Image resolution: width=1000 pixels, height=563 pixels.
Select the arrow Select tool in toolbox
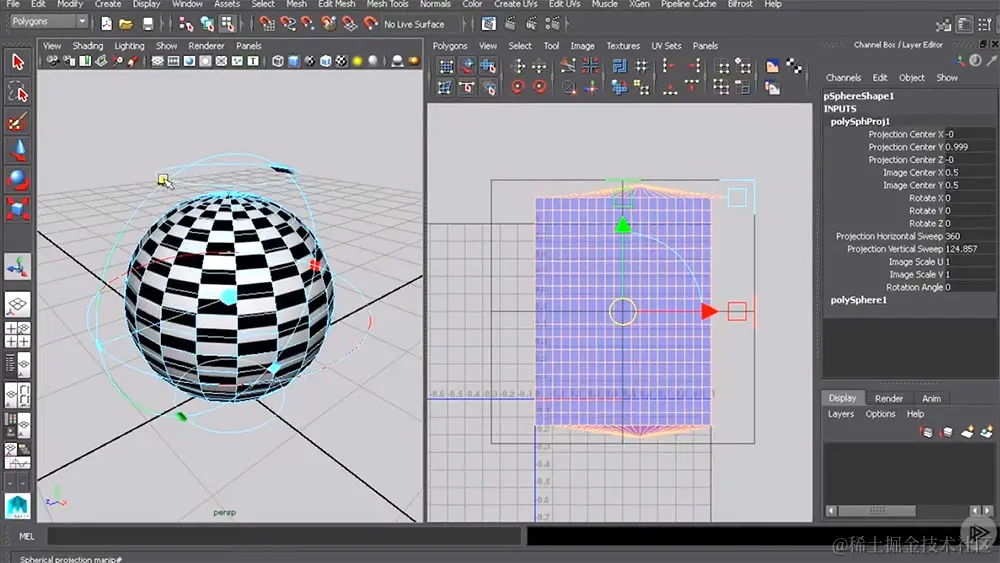[x=17, y=62]
